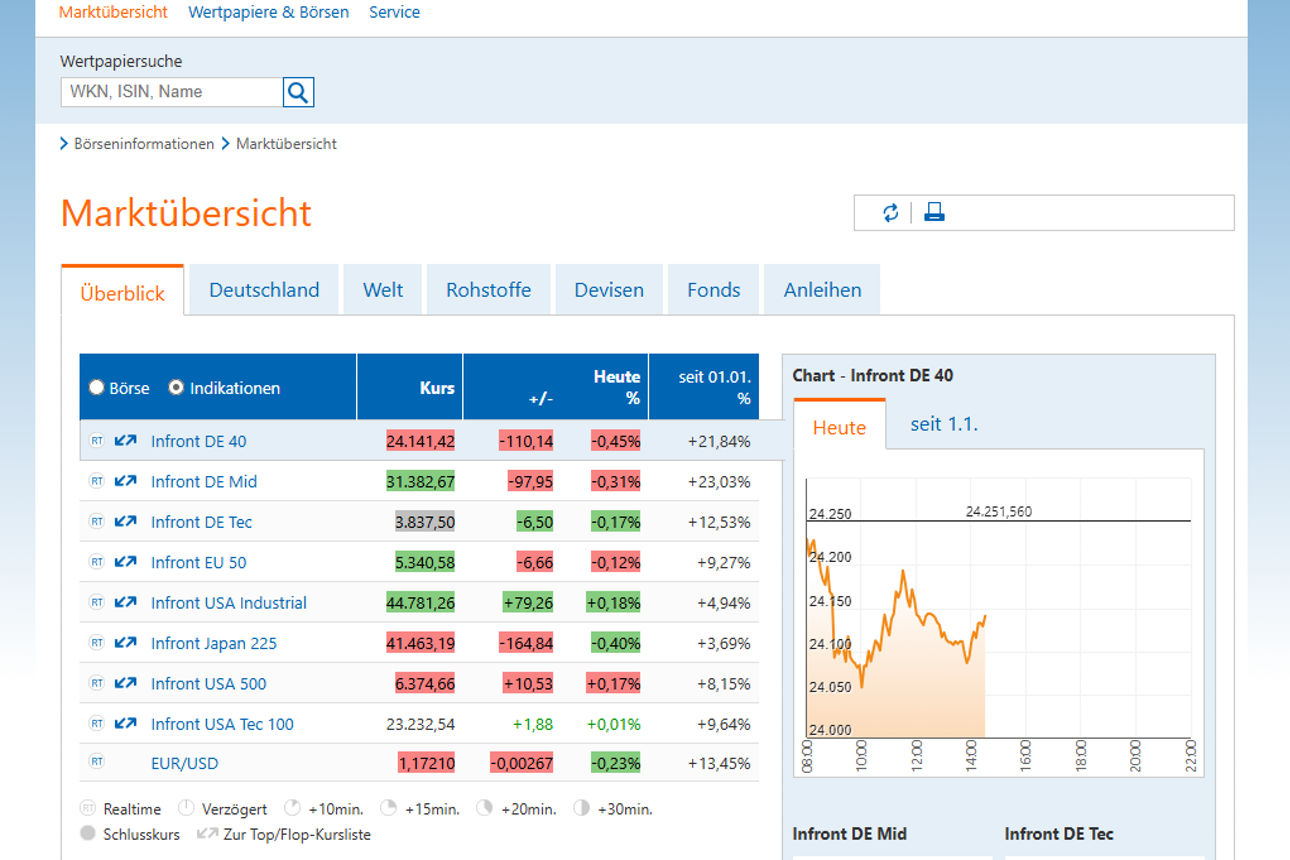The width and height of the screenshot is (1290, 860).
Task: Switch to the Anleihen tab
Action: [822, 290]
